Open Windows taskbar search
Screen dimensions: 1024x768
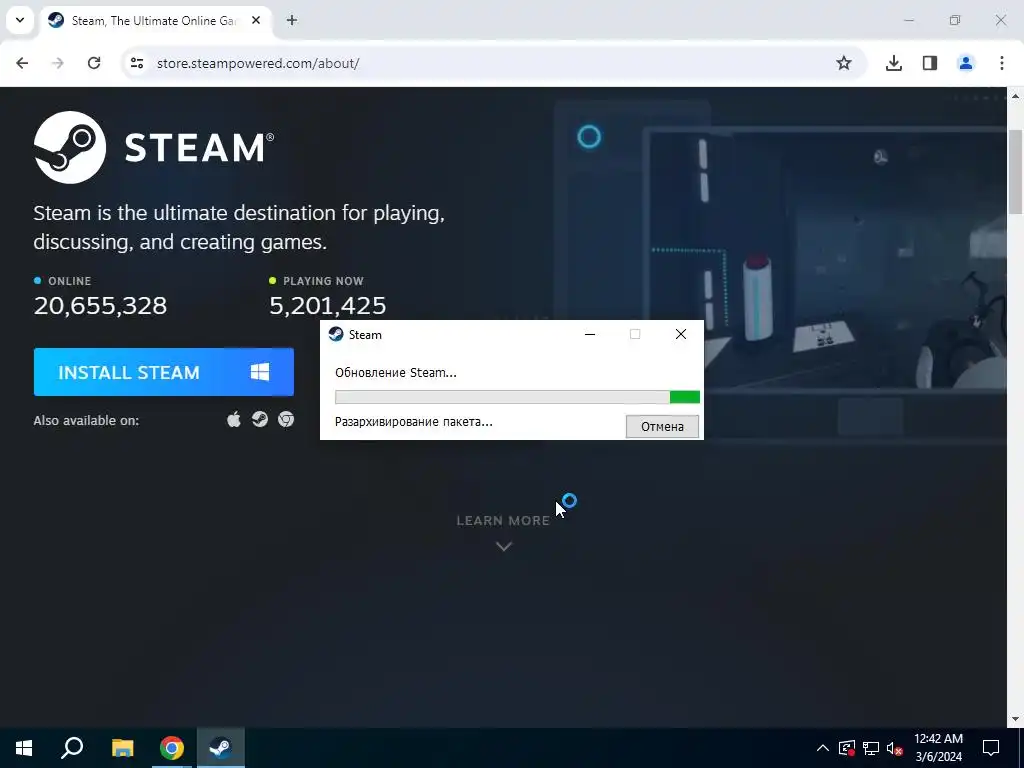click(x=72, y=748)
